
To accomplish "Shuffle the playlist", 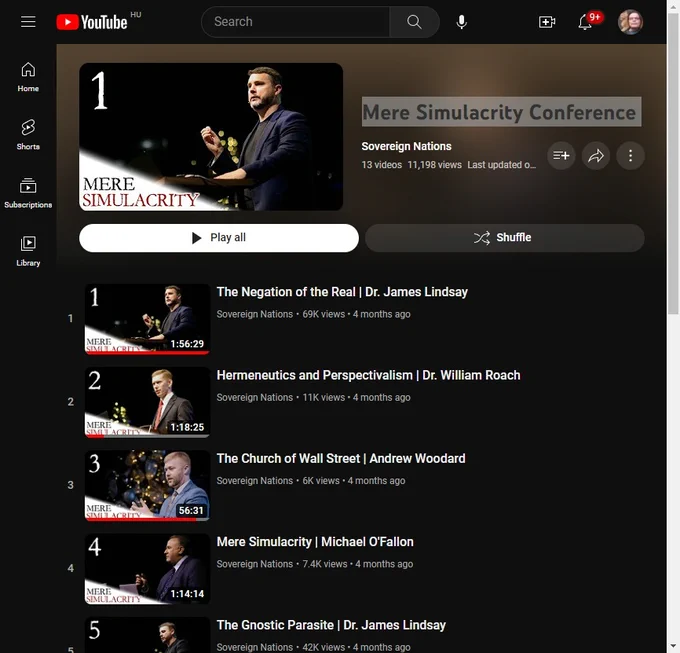I will coord(505,238).
